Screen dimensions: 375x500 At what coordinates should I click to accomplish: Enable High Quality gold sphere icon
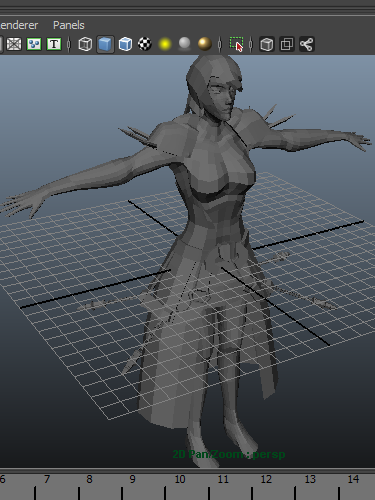[x=204, y=44]
